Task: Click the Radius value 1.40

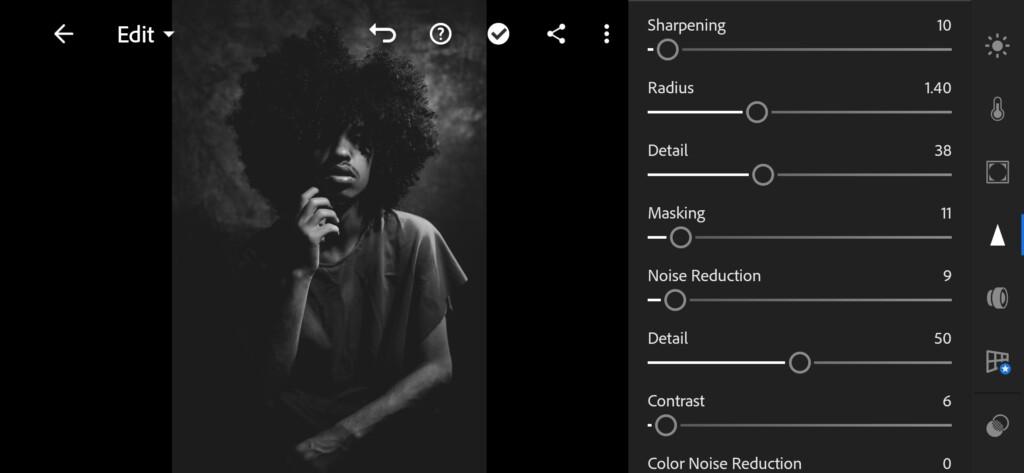Action: click(938, 88)
